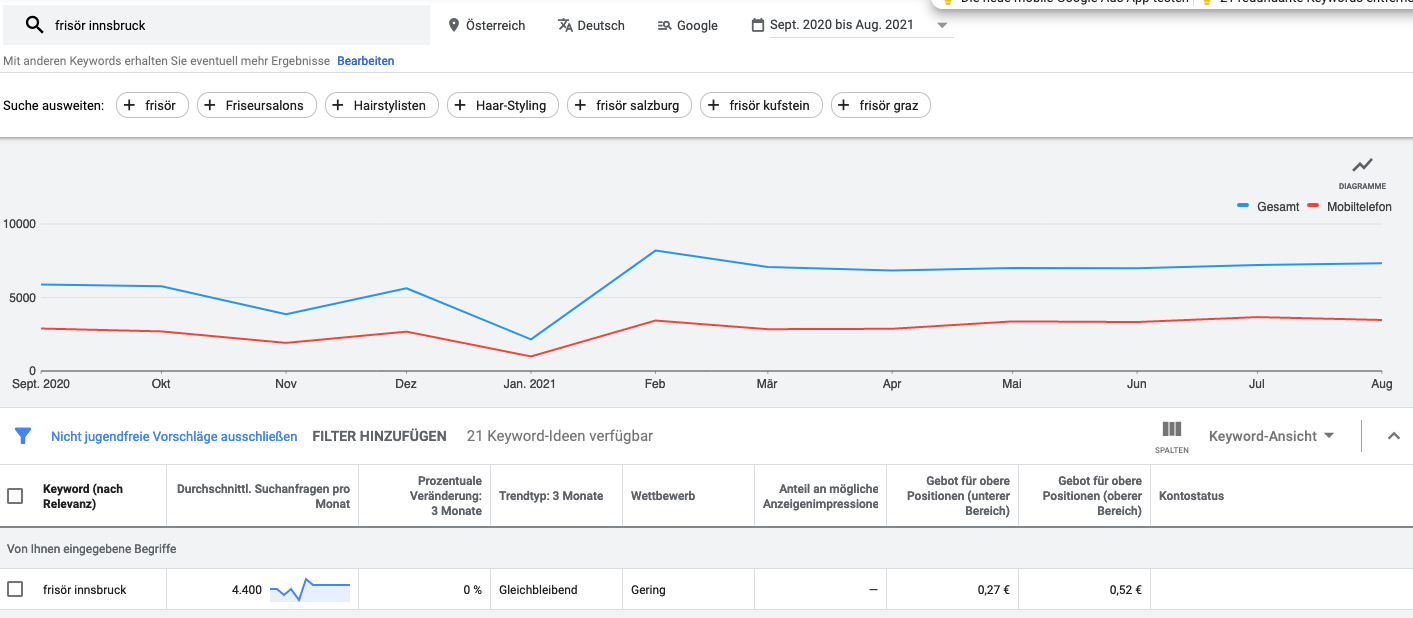1413x618 pixels.
Task: Click the plus icon on frisör chip
Action: tap(129, 105)
